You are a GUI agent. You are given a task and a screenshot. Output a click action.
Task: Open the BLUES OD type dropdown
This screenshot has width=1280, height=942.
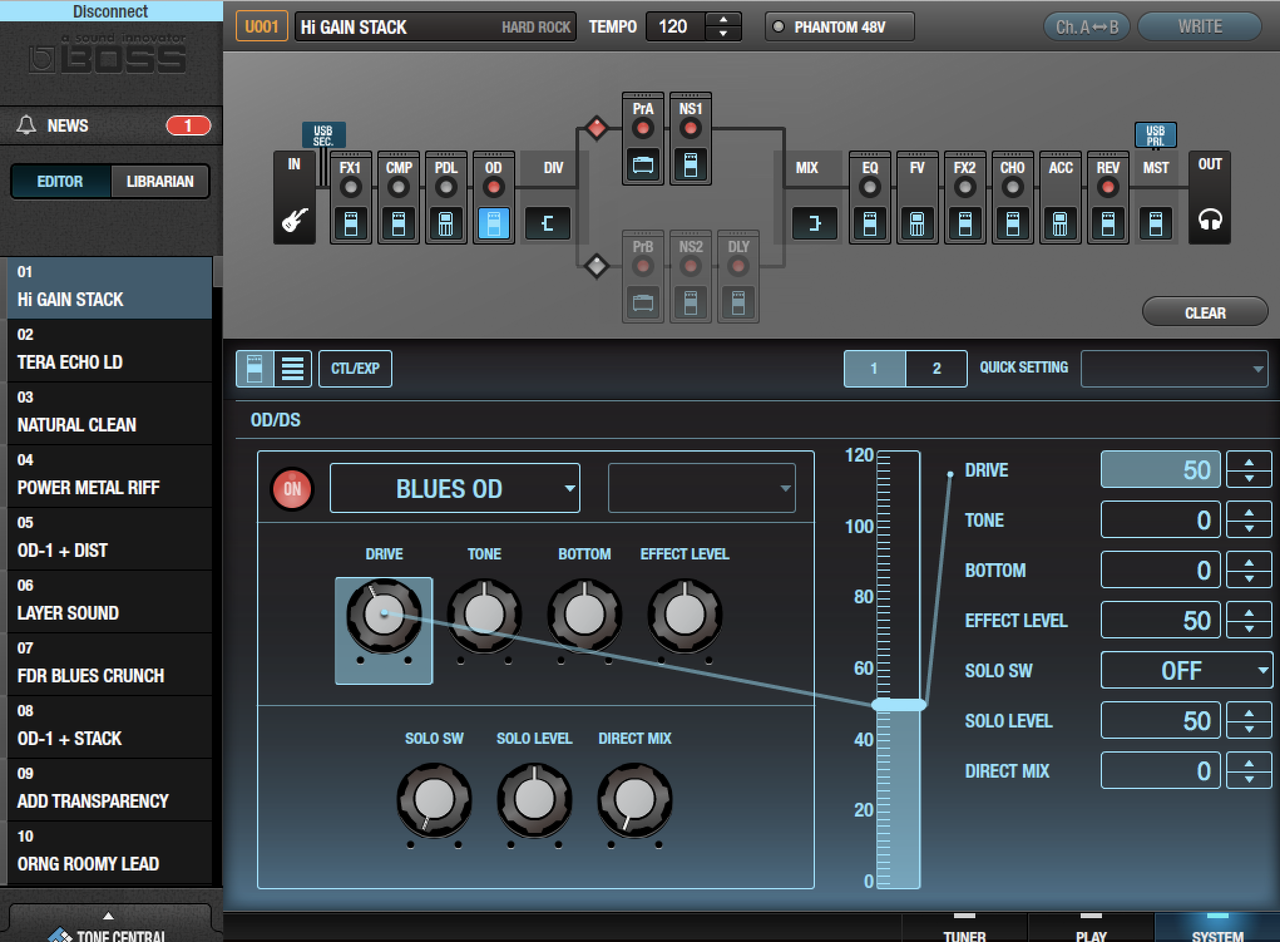click(x=455, y=489)
